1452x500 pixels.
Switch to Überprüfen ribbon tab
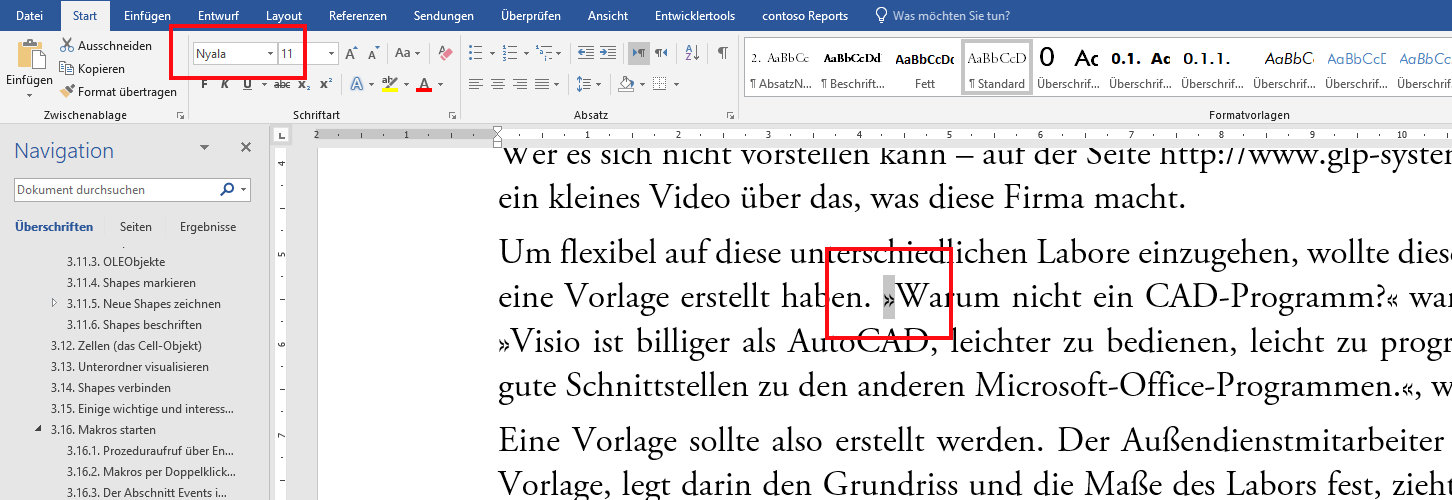[532, 16]
